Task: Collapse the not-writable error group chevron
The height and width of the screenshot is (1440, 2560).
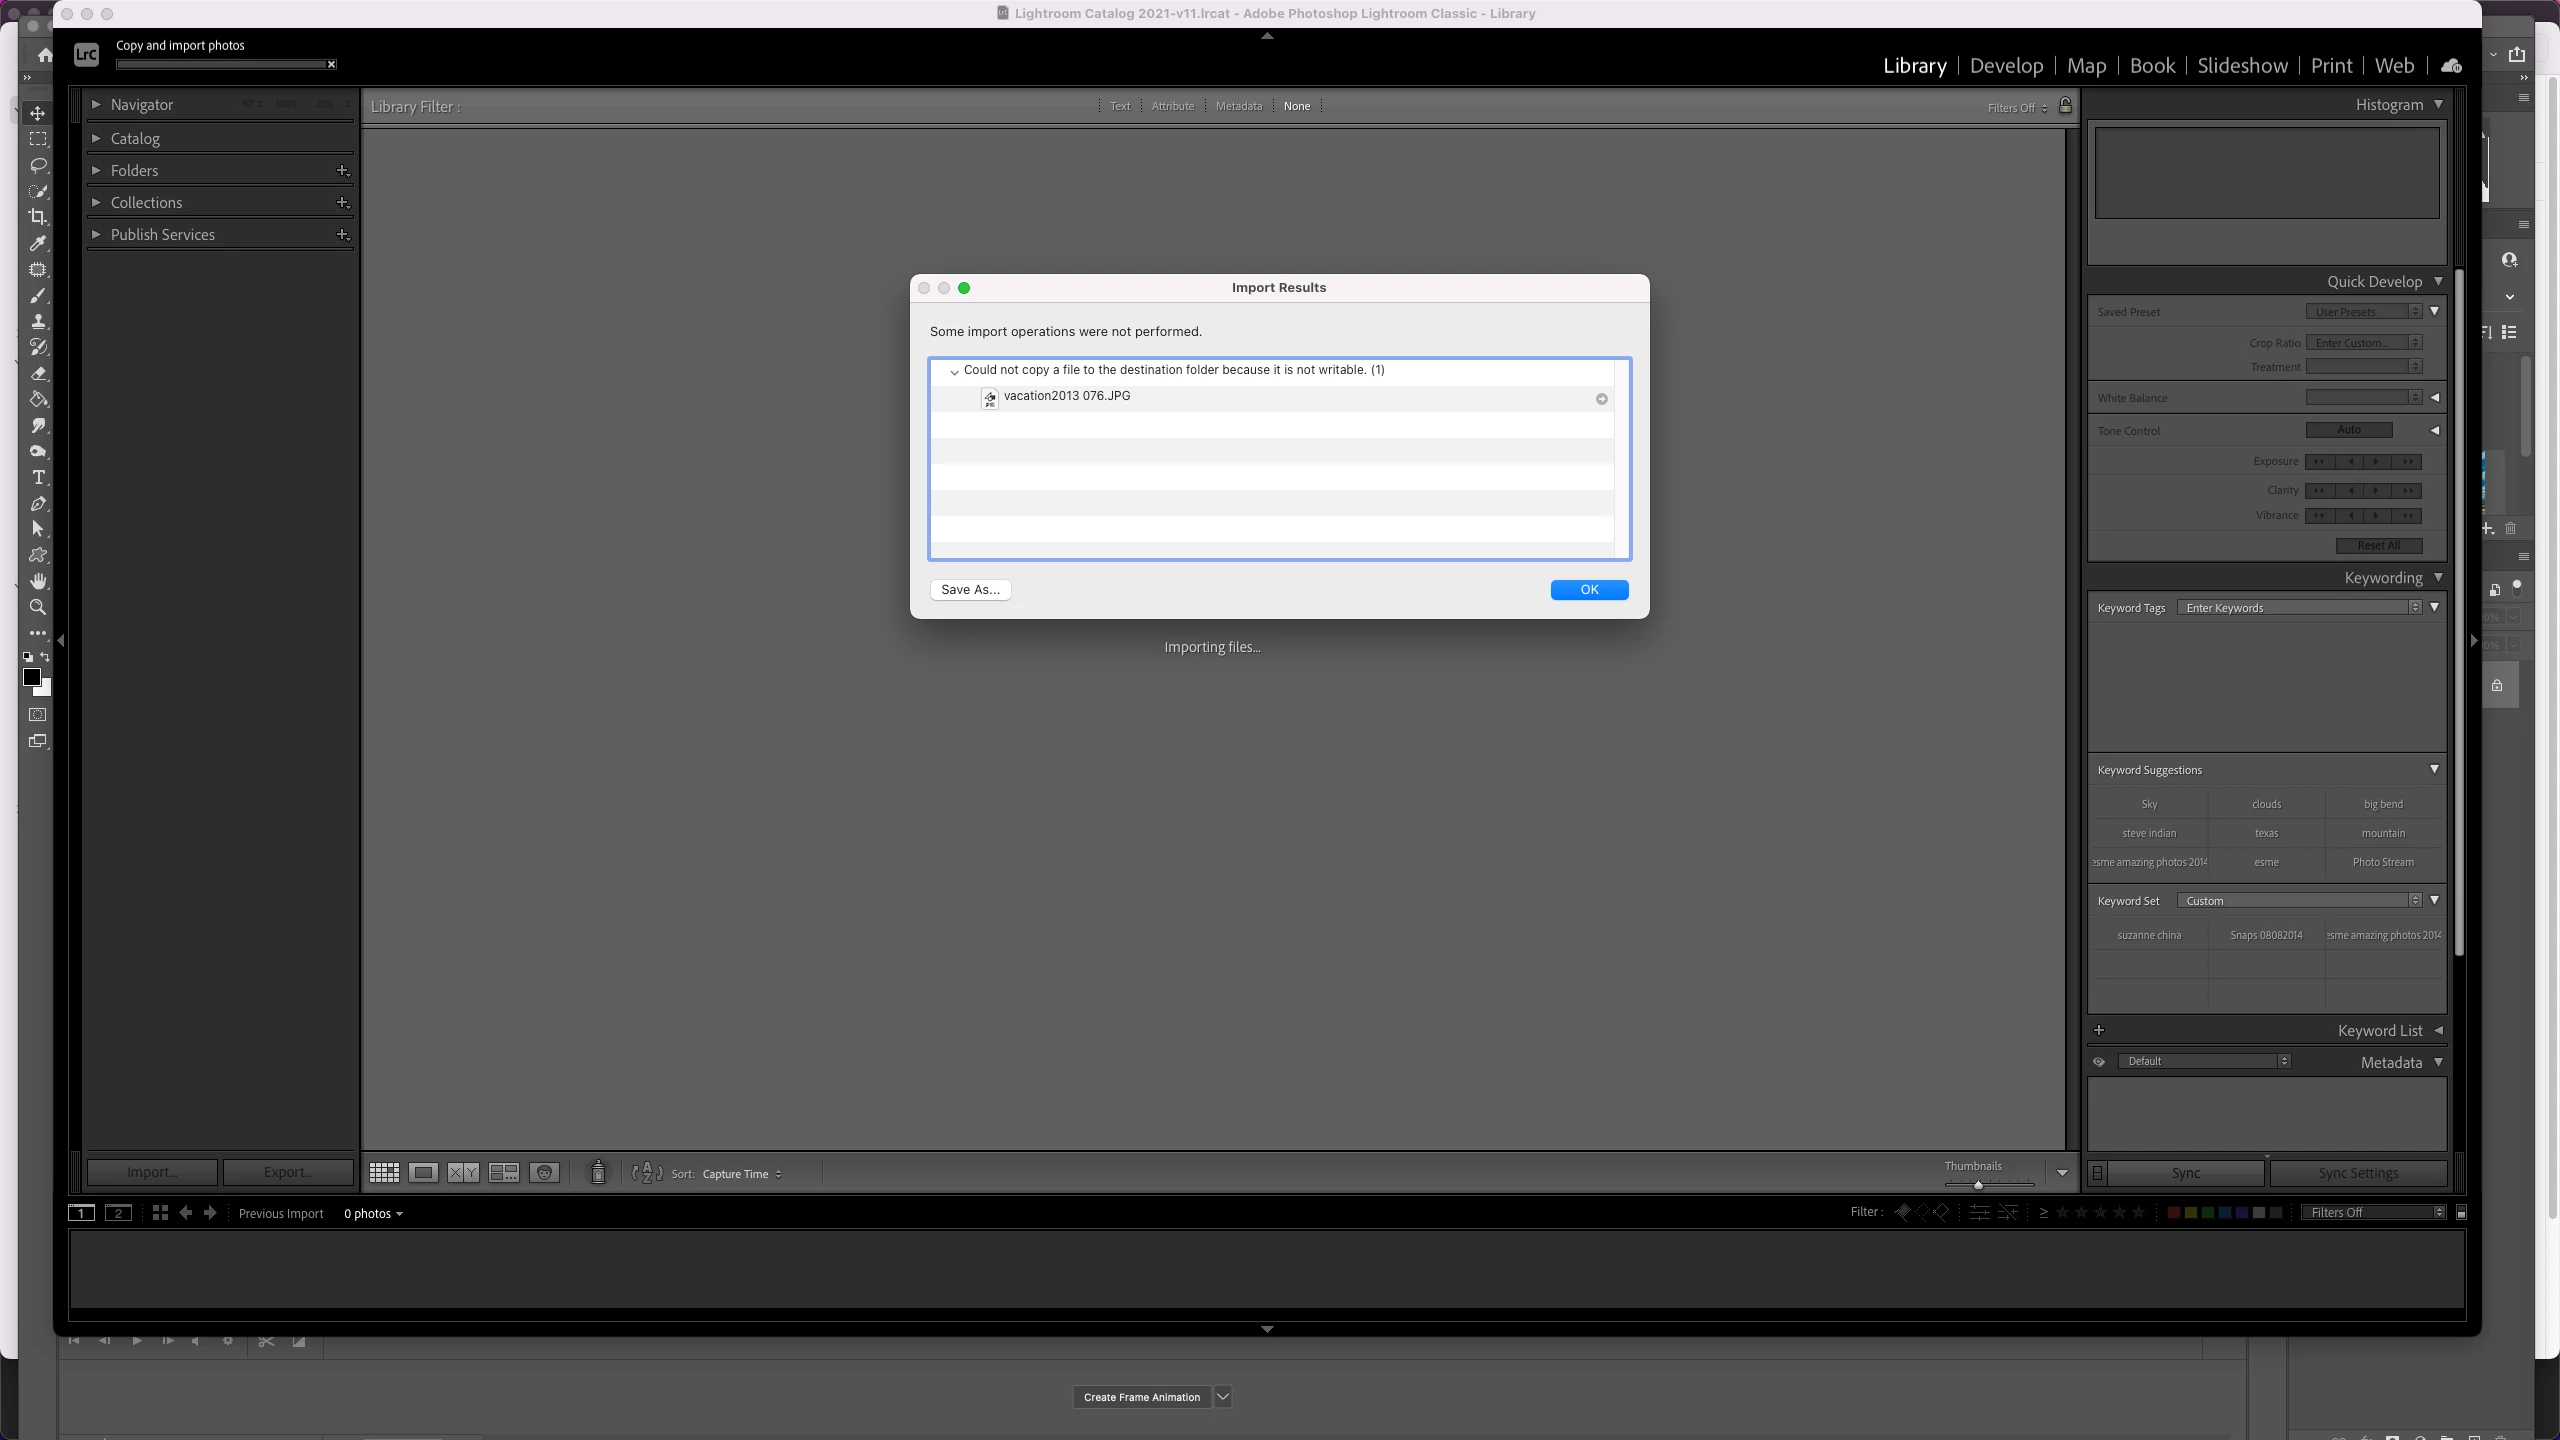Action: point(954,372)
